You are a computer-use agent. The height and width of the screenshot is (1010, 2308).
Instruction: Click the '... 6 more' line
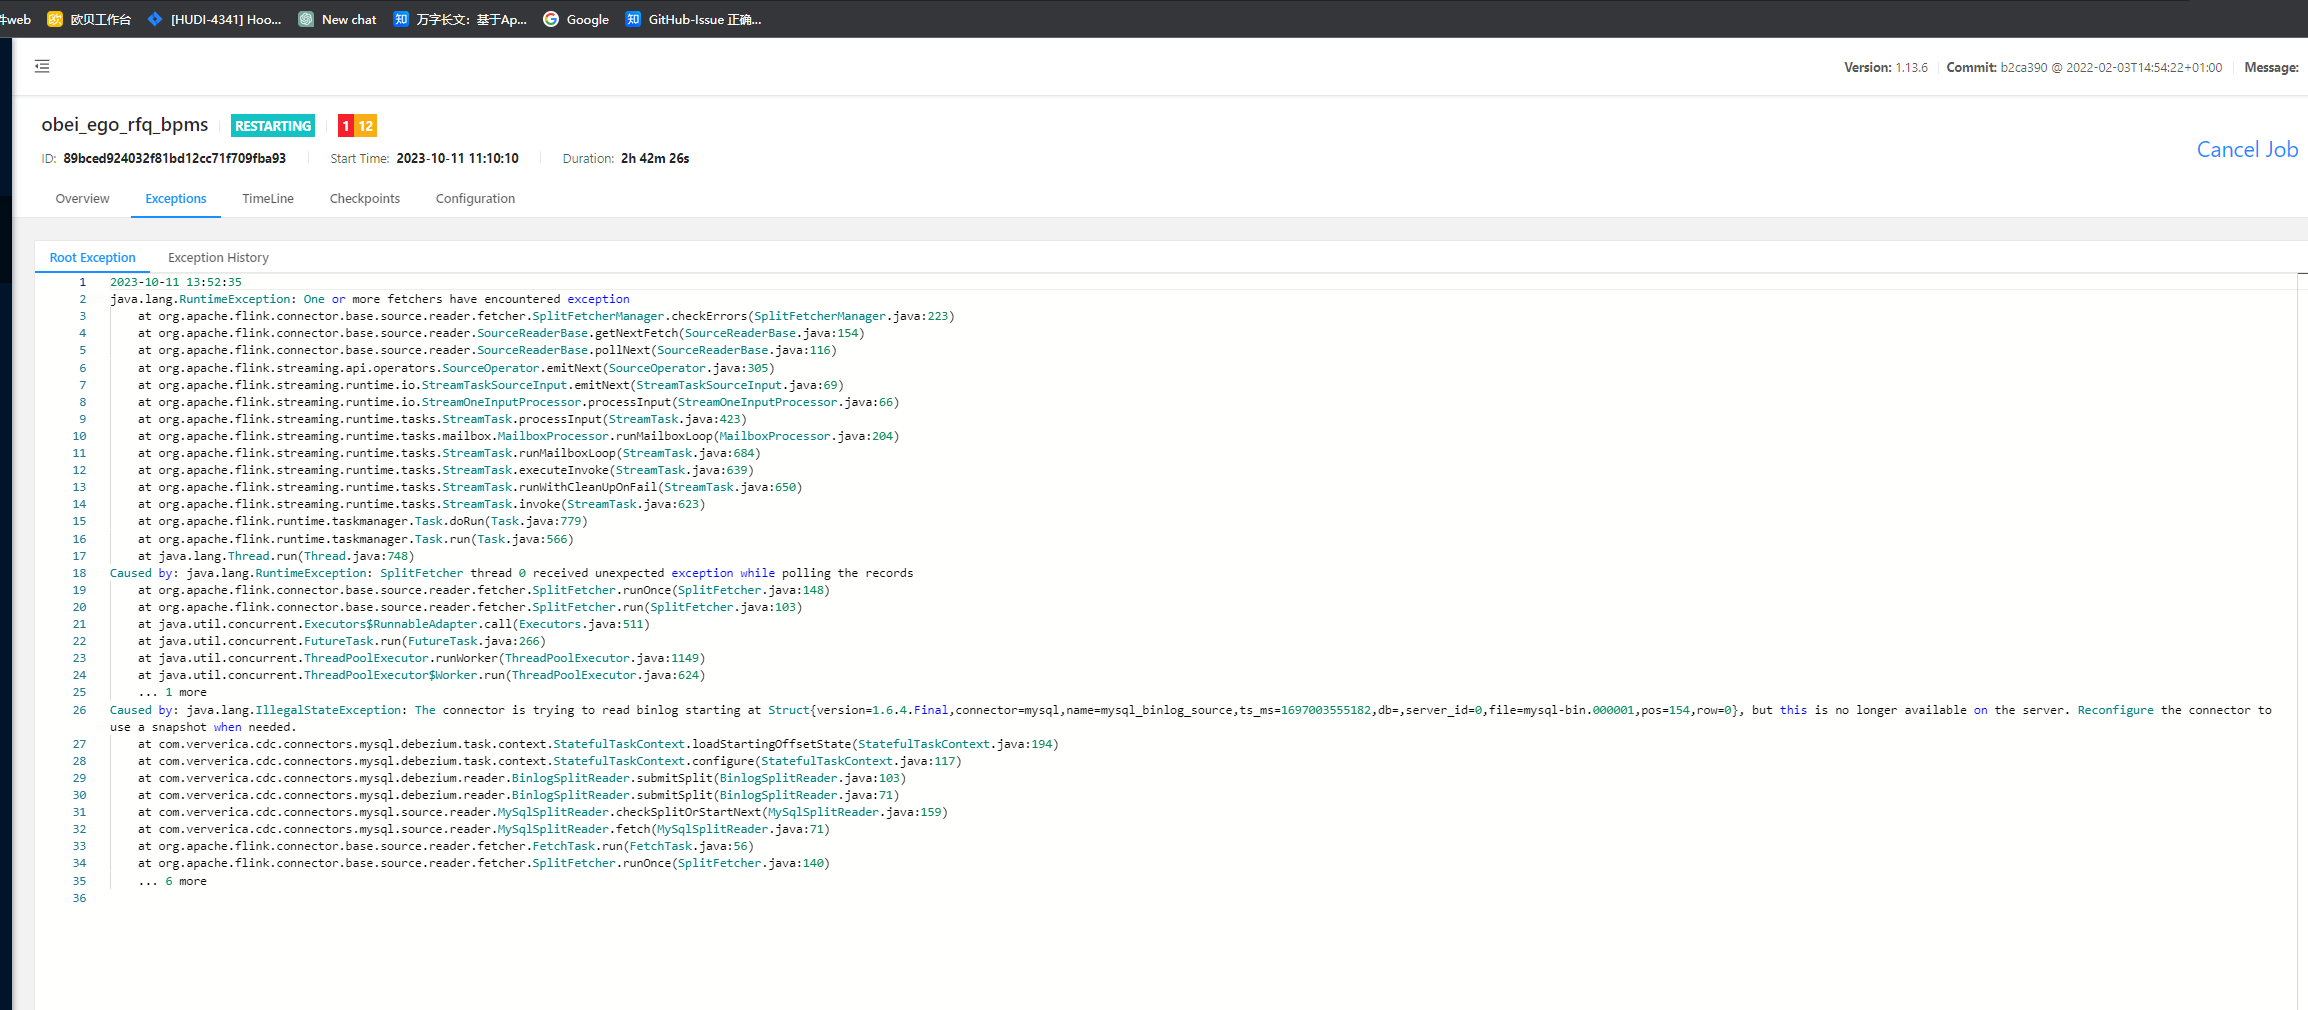click(x=172, y=881)
